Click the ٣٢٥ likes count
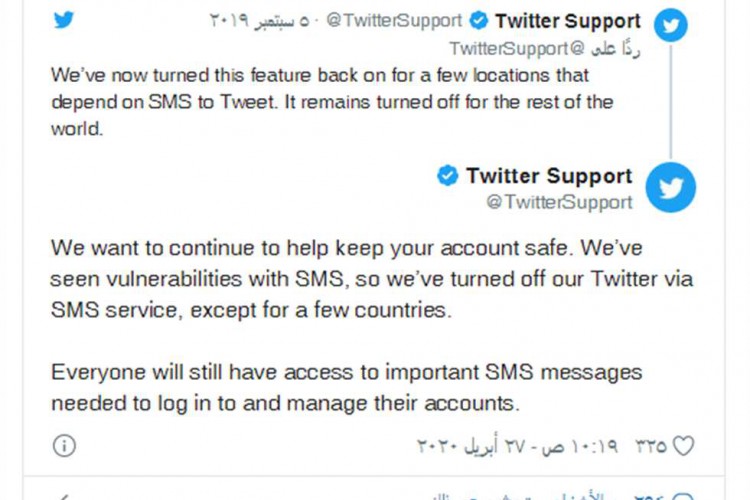The image size is (750, 500). (651, 446)
